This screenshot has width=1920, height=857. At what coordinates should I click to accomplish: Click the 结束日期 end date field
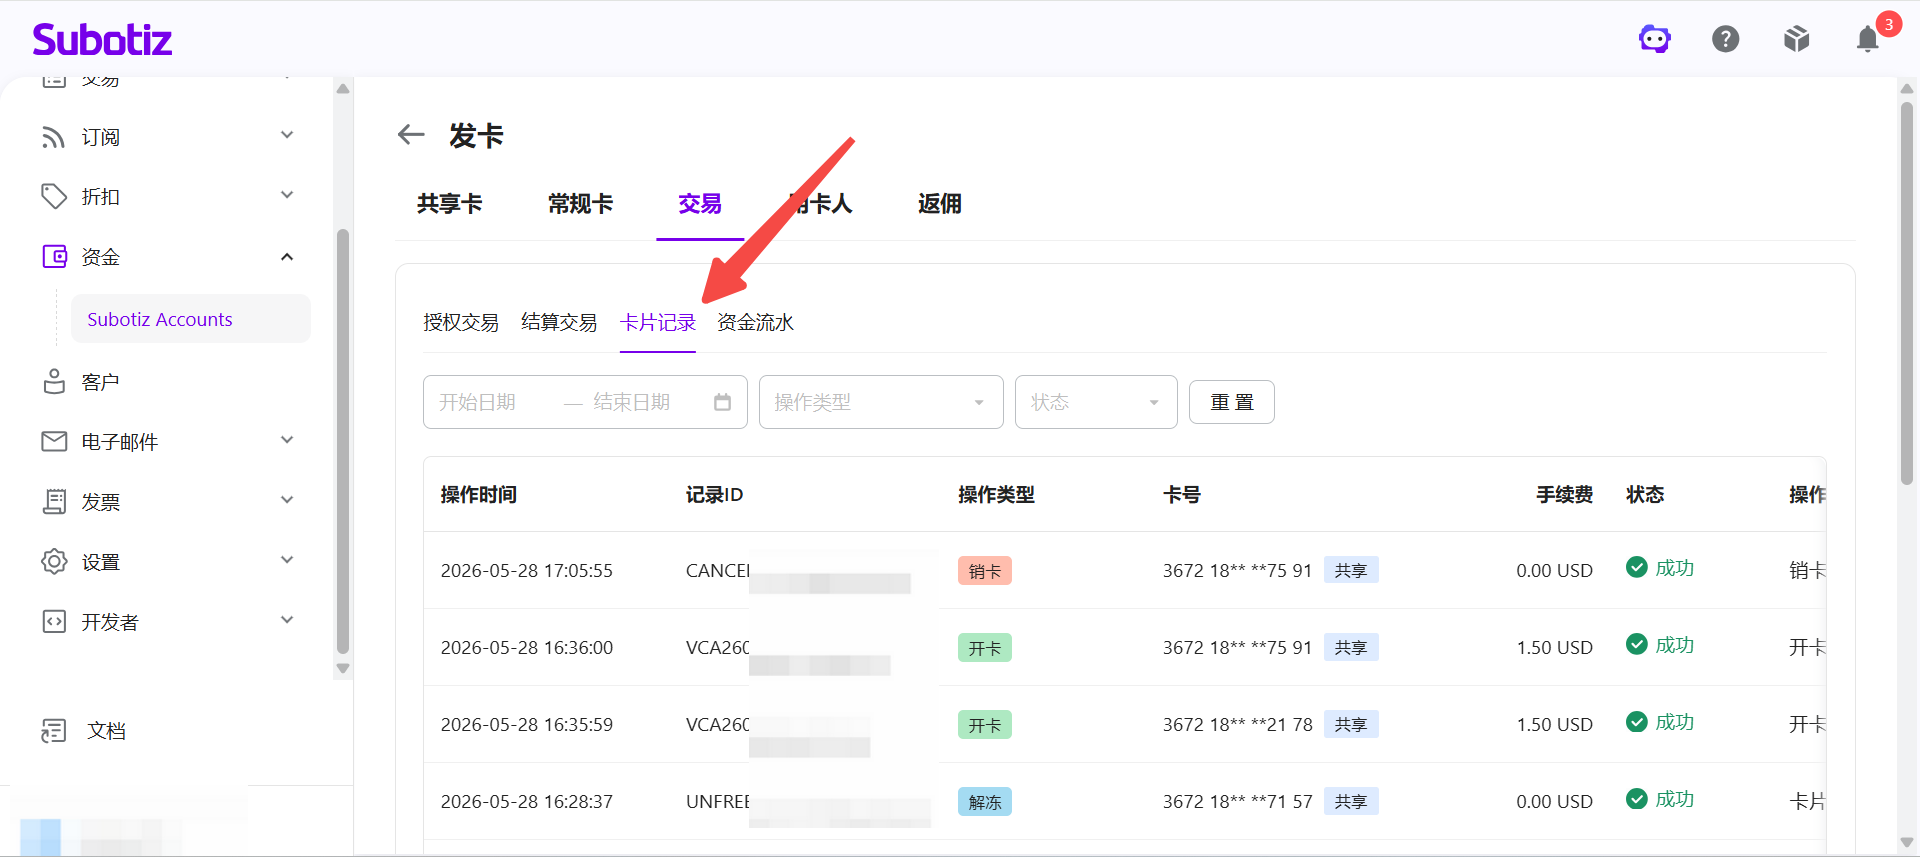pos(632,402)
